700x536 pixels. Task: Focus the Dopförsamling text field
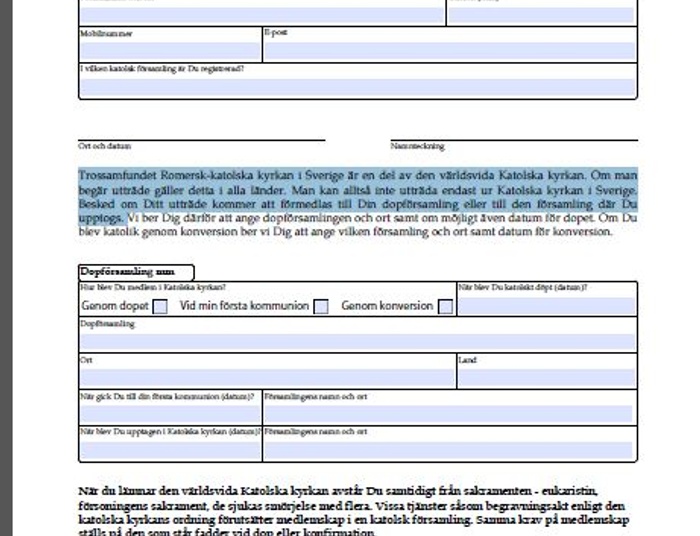point(357,341)
